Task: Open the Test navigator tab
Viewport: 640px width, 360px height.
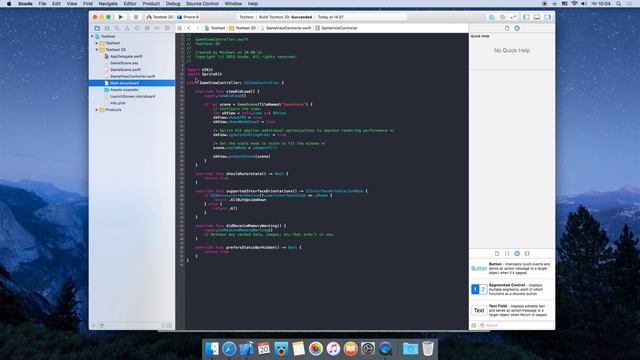Action: tap(137, 28)
